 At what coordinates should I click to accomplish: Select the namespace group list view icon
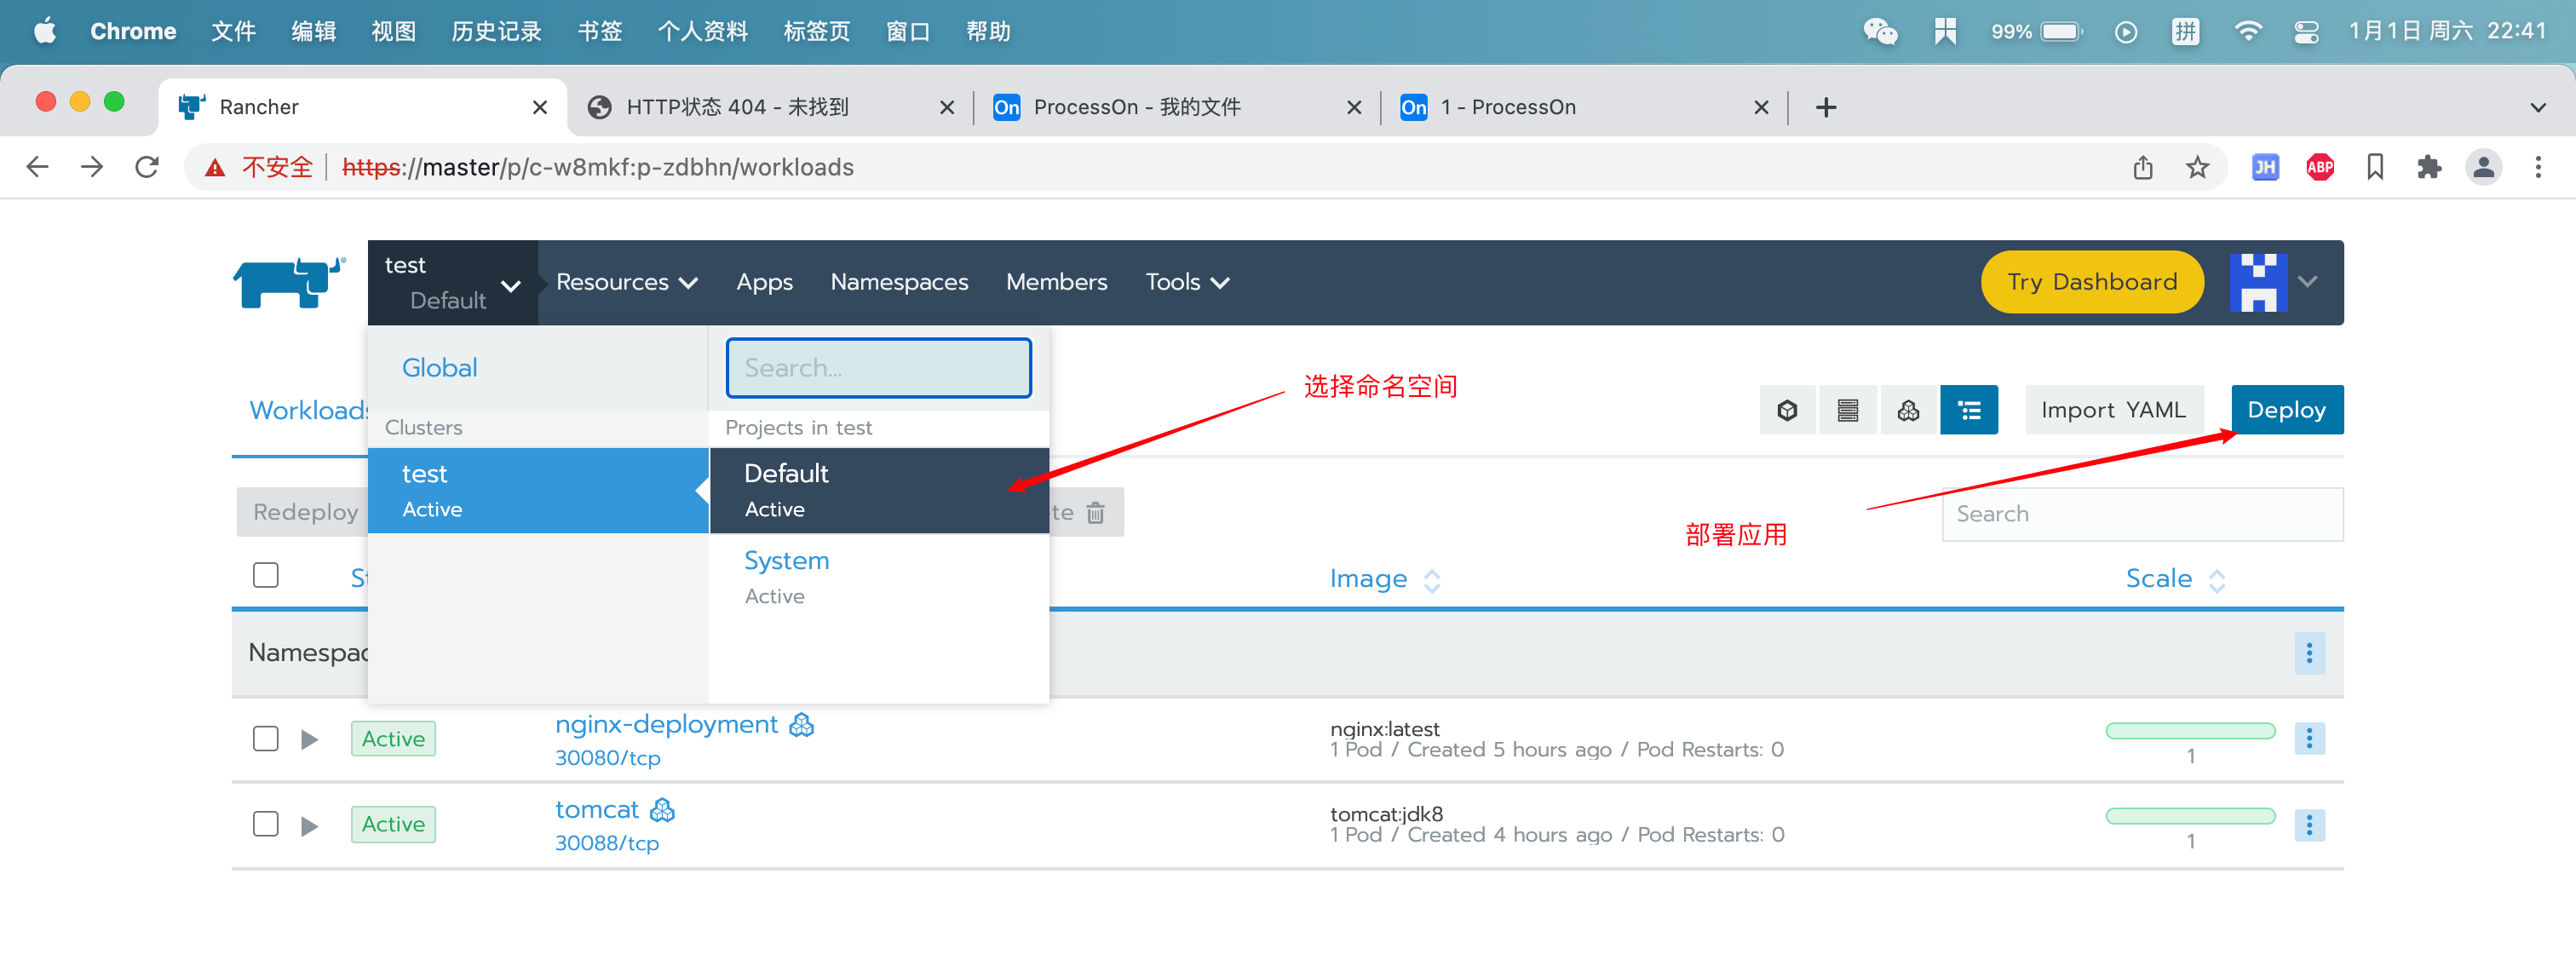(x=1969, y=410)
